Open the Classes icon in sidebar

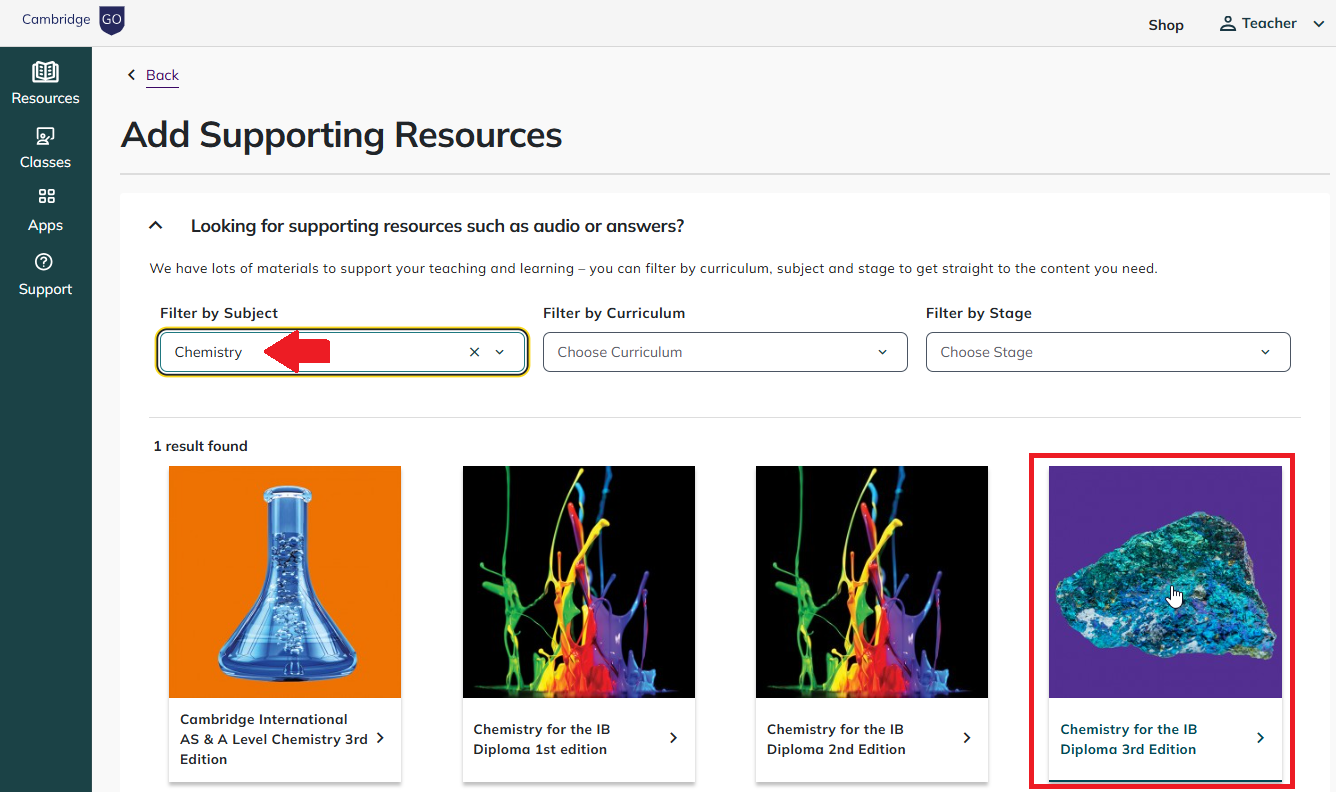tap(45, 136)
